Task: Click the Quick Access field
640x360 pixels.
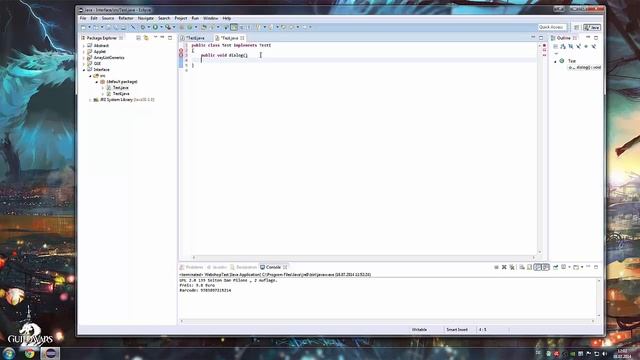Action: point(552,27)
